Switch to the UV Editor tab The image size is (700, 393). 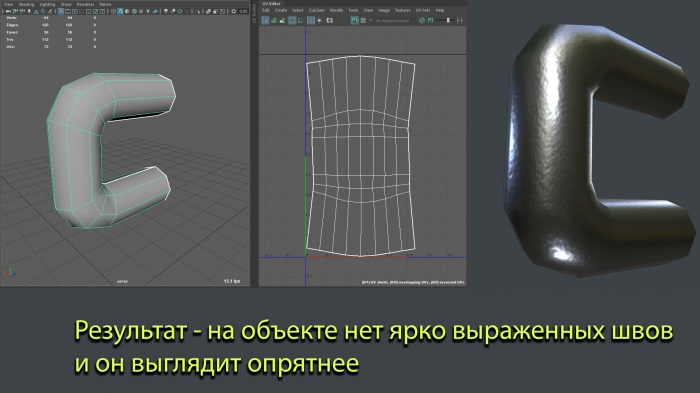click(271, 4)
